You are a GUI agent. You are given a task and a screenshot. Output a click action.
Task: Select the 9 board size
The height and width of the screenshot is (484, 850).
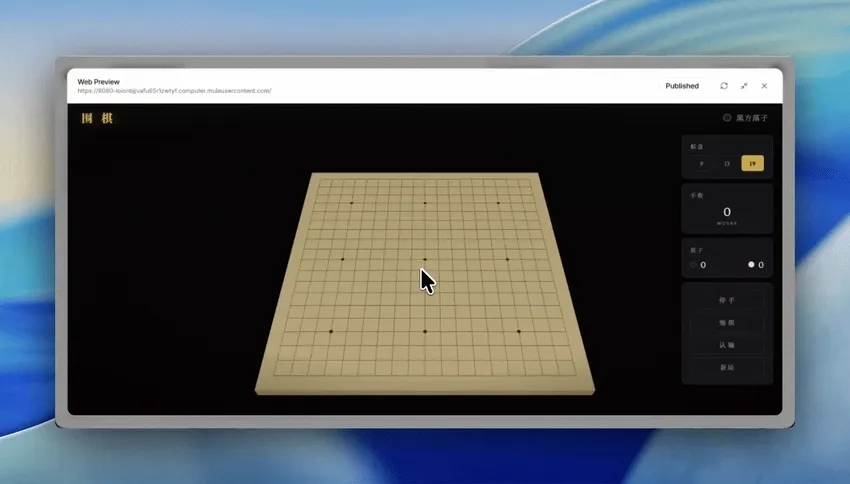point(701,163)
